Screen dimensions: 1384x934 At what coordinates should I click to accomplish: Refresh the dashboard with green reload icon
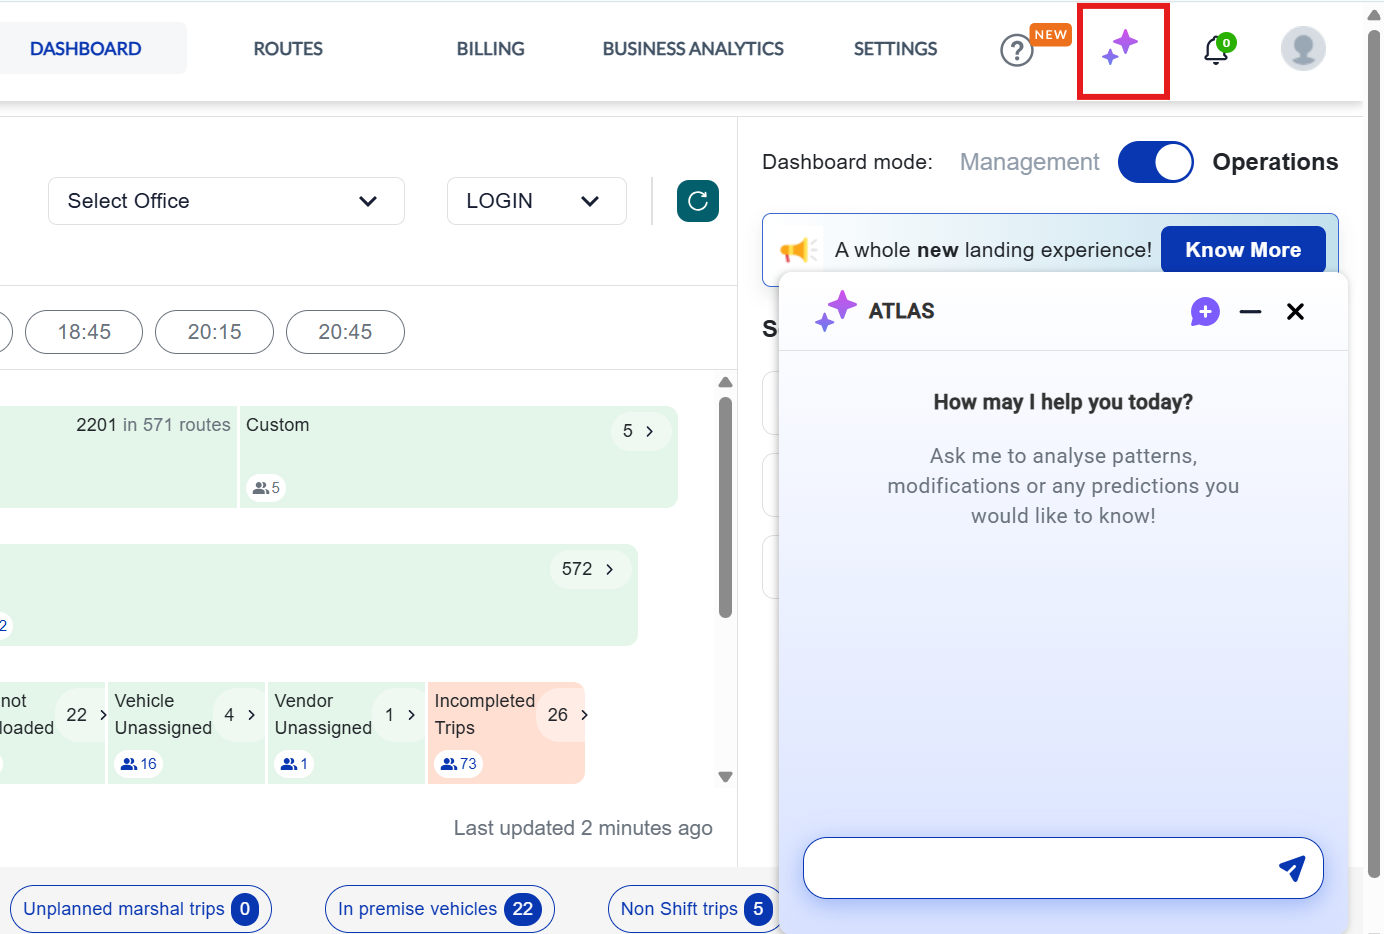pyautogui.click(x=698, y=201)
